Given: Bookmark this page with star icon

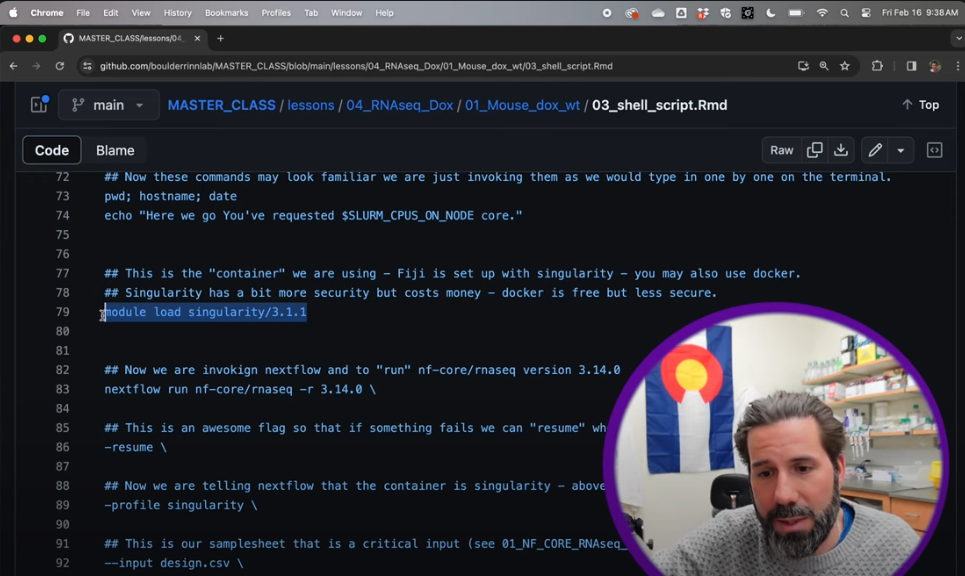Looking at the screenshot, I should click(x=845, y=66).
